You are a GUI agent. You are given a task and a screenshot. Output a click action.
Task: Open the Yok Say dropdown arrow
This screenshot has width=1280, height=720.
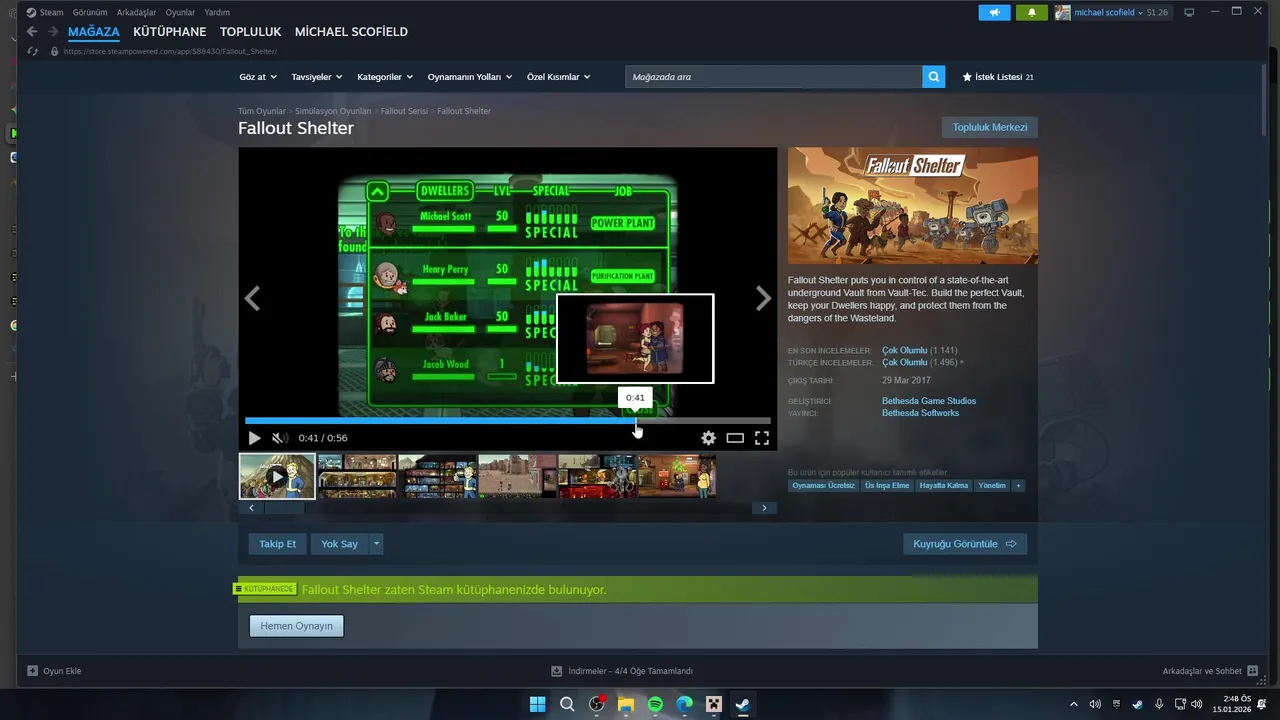coord(376,544)
